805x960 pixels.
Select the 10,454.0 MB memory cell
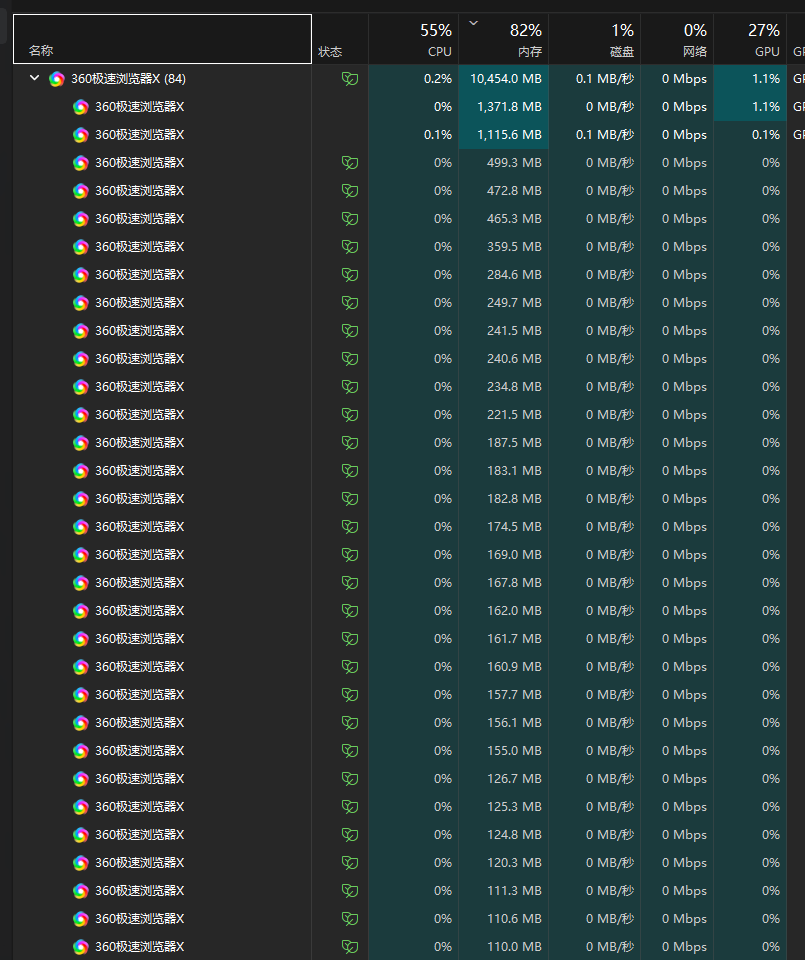(503, 78)
